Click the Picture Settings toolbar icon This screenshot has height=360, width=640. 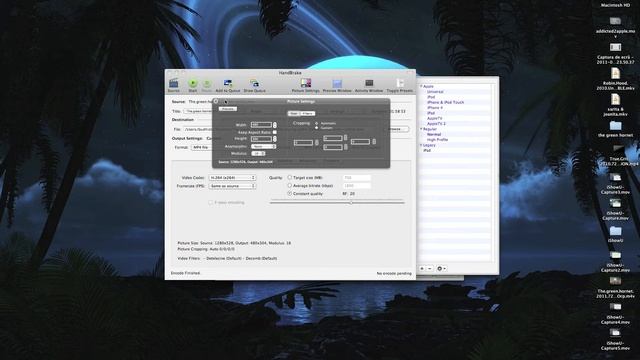(x=306, y=83)
